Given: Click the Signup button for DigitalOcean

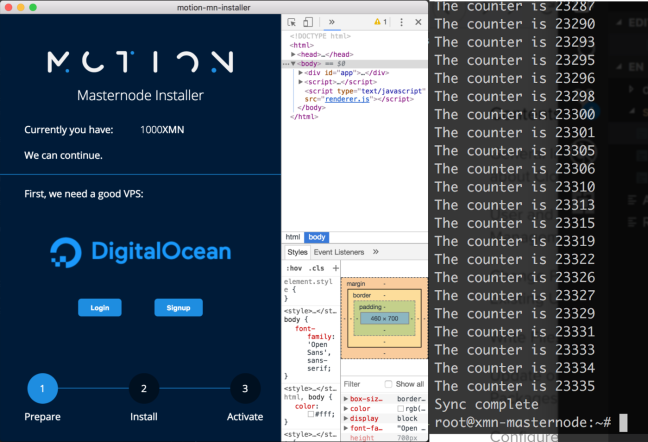Looking at the screenshot, I should [x=179, y=308].
